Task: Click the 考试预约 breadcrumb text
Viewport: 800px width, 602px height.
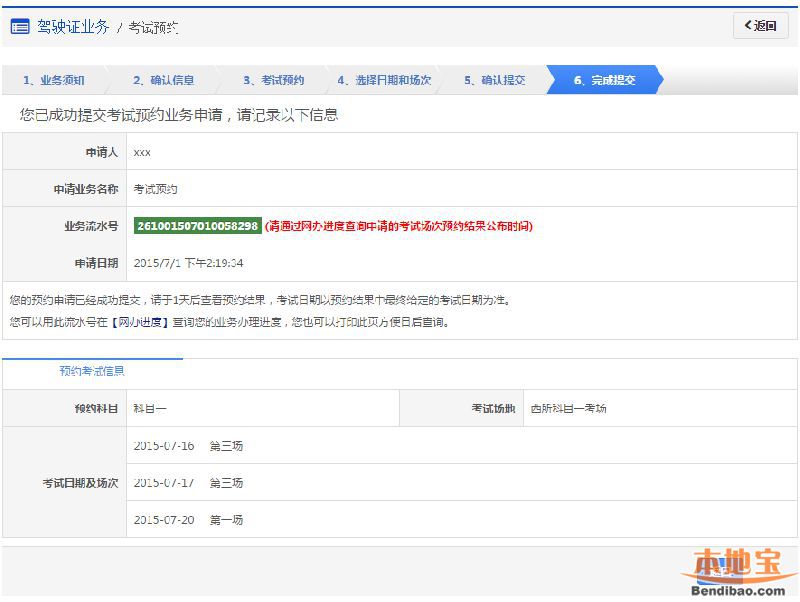Action: tap(153, 28)
